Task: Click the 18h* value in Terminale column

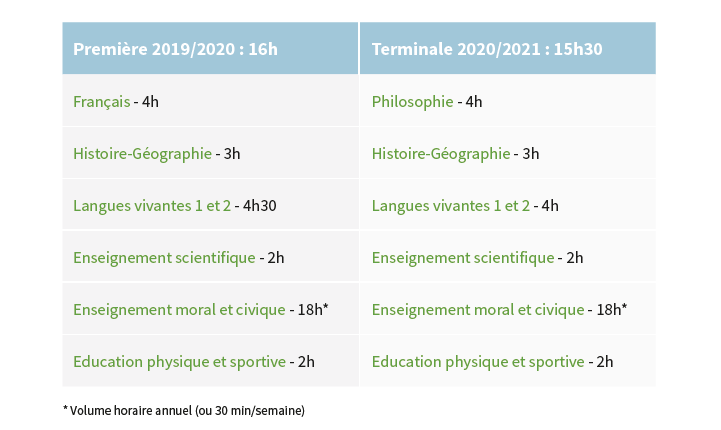Action: pos(612,310)
